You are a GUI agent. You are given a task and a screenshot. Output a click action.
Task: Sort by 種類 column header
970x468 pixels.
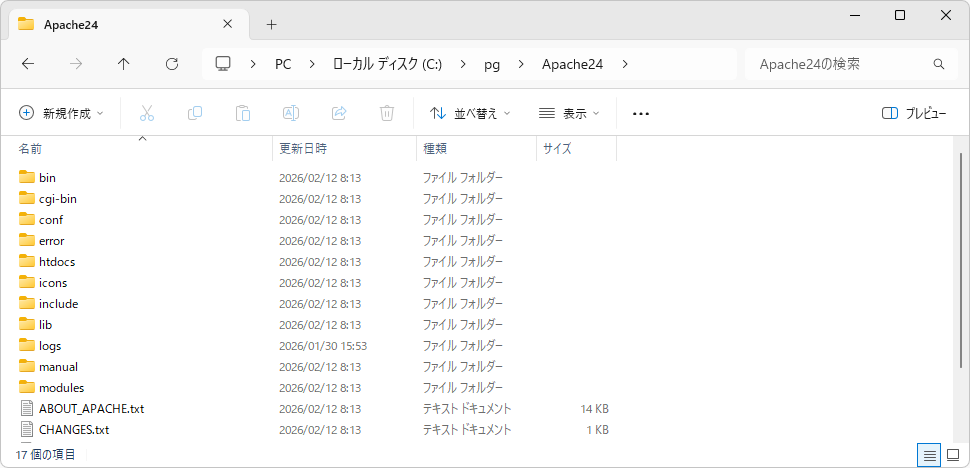coord(476,148)
